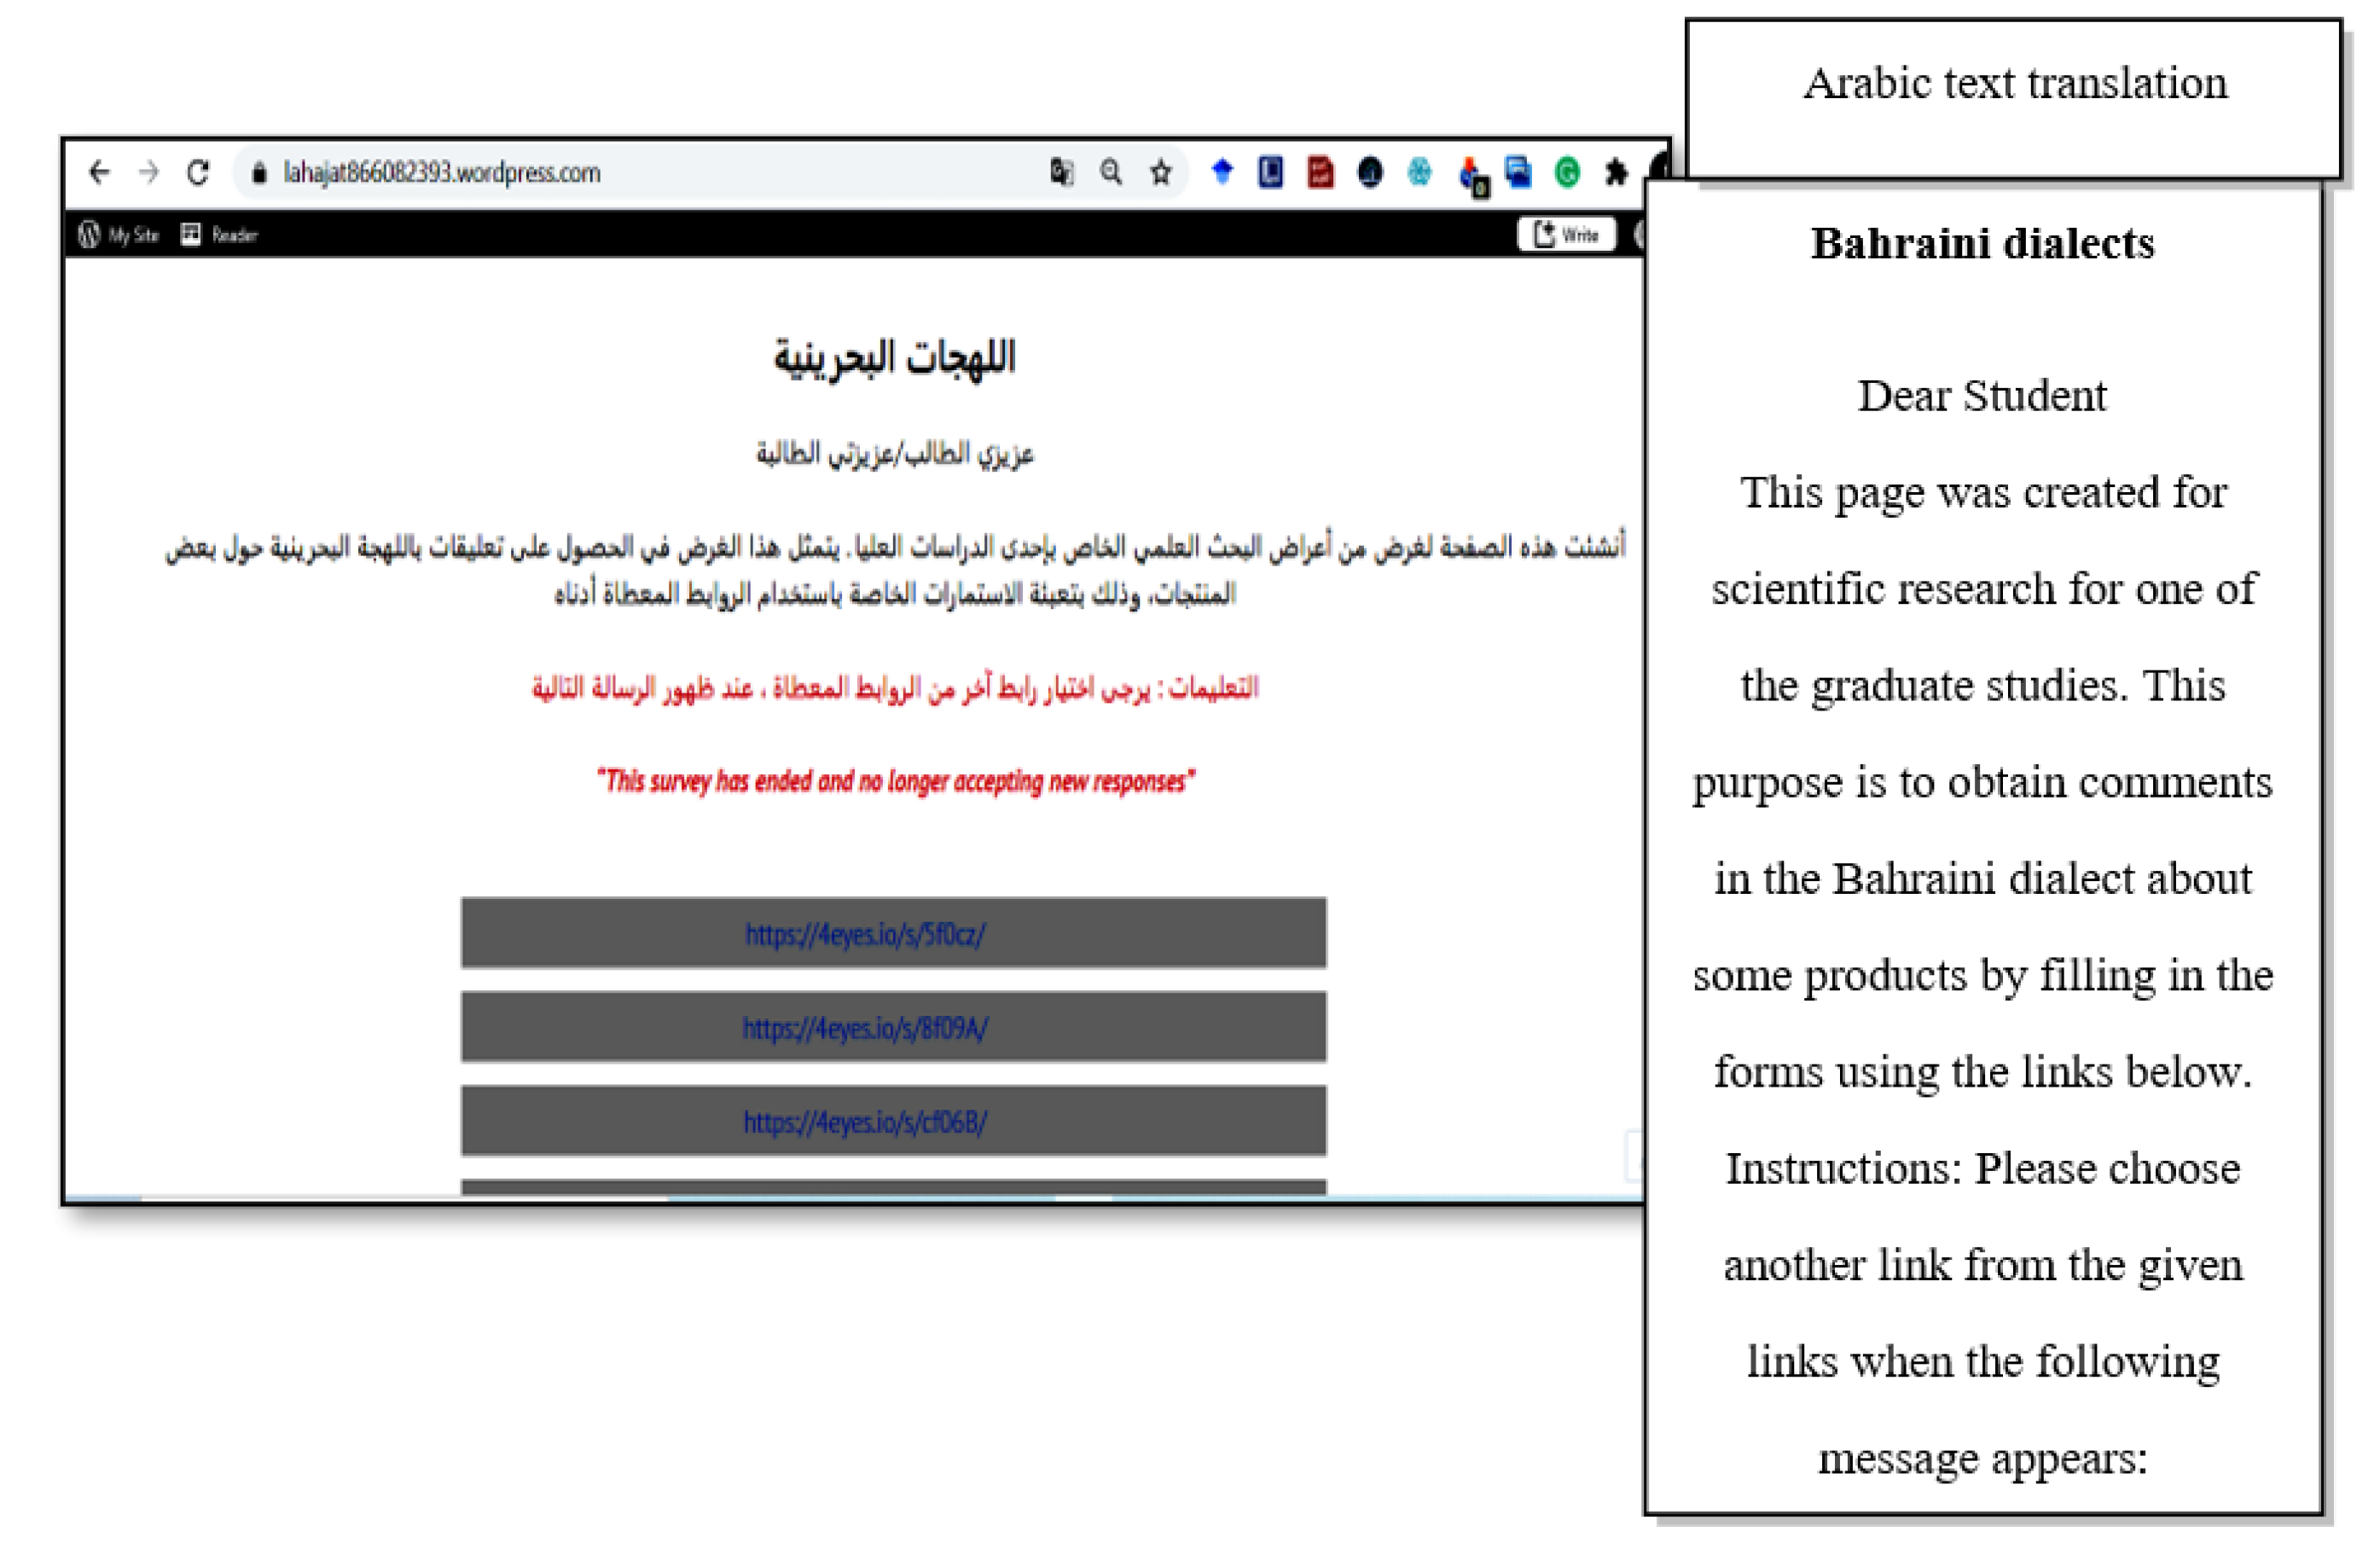Viewport: 2380px width, 1566px height.
Task: Open the 4eyes.io/s/cf06B link
Action: 865,1122
